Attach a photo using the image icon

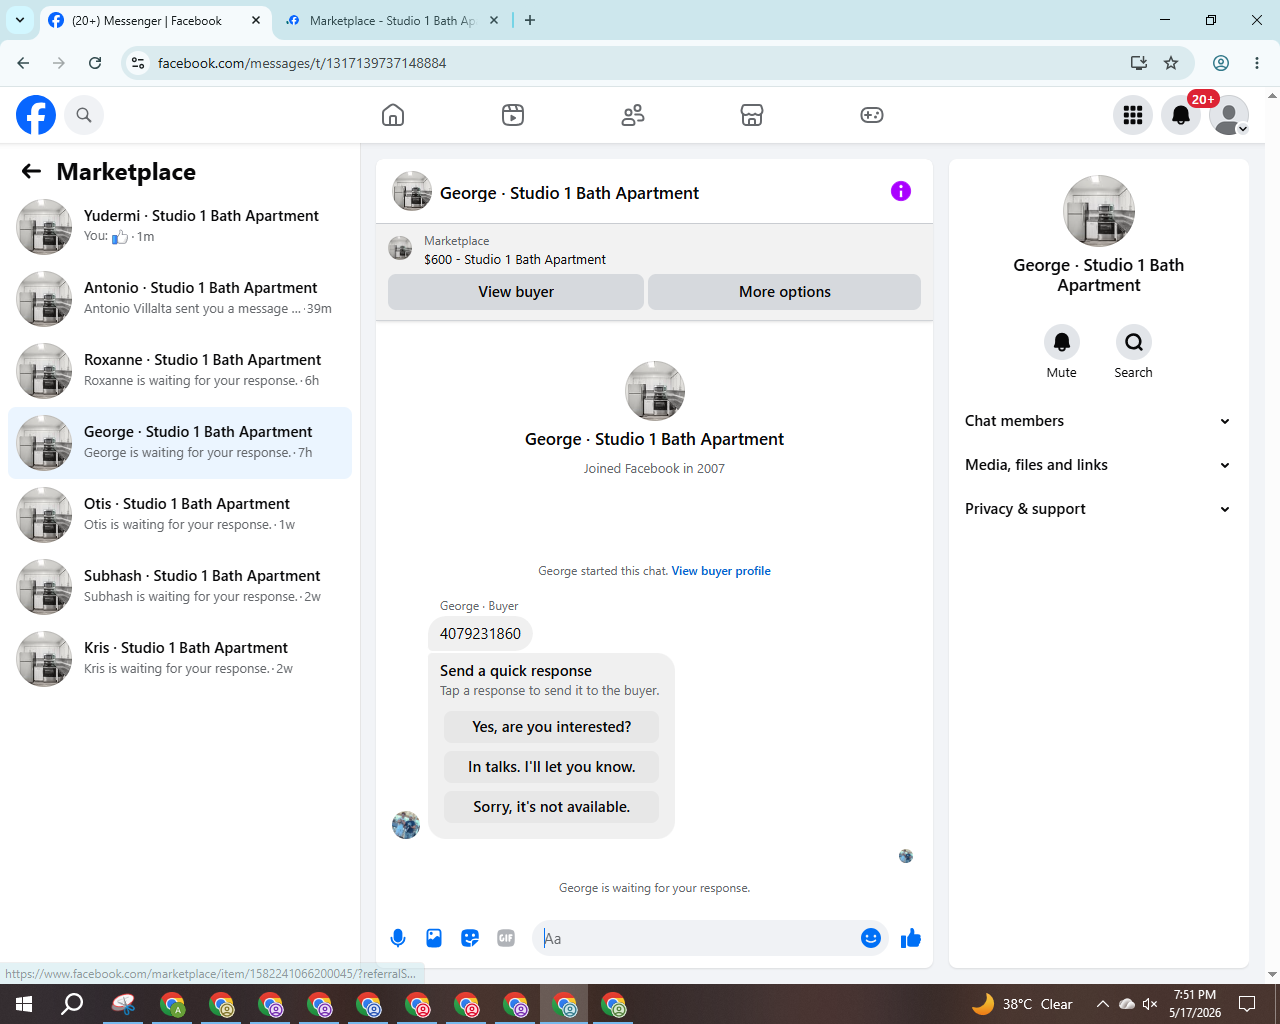click(434, 938)
